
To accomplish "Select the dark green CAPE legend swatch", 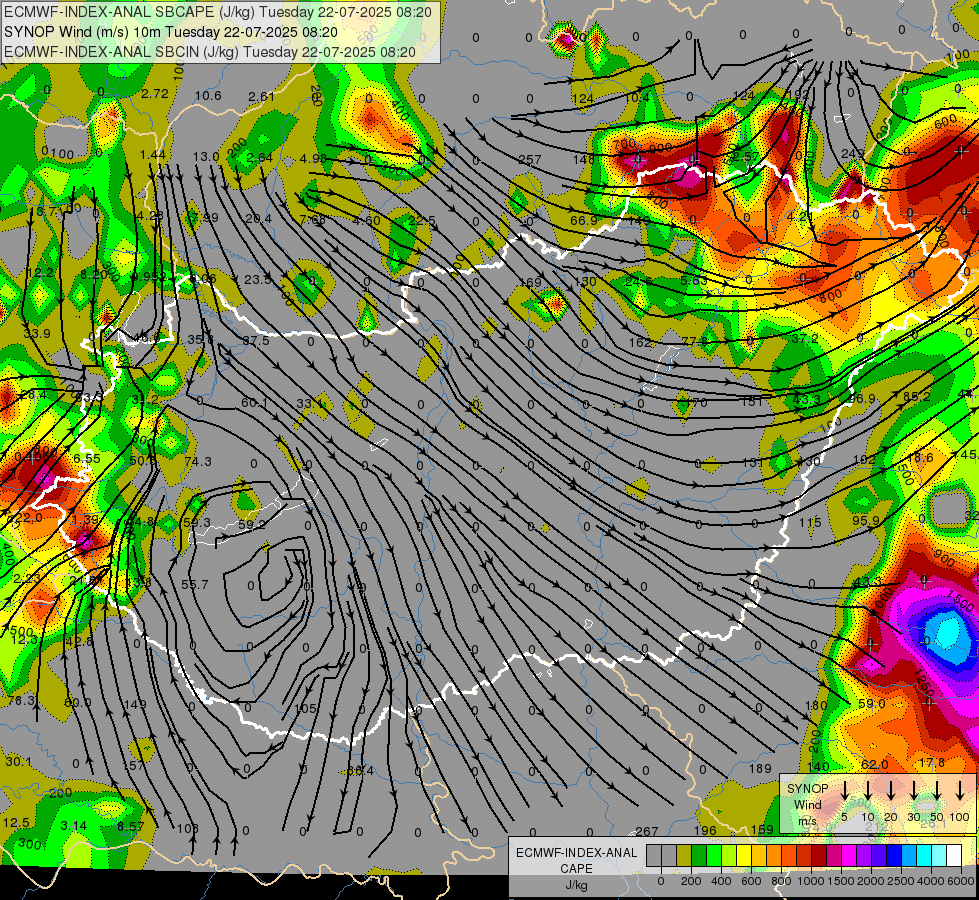I will click(x=699, y=856).
